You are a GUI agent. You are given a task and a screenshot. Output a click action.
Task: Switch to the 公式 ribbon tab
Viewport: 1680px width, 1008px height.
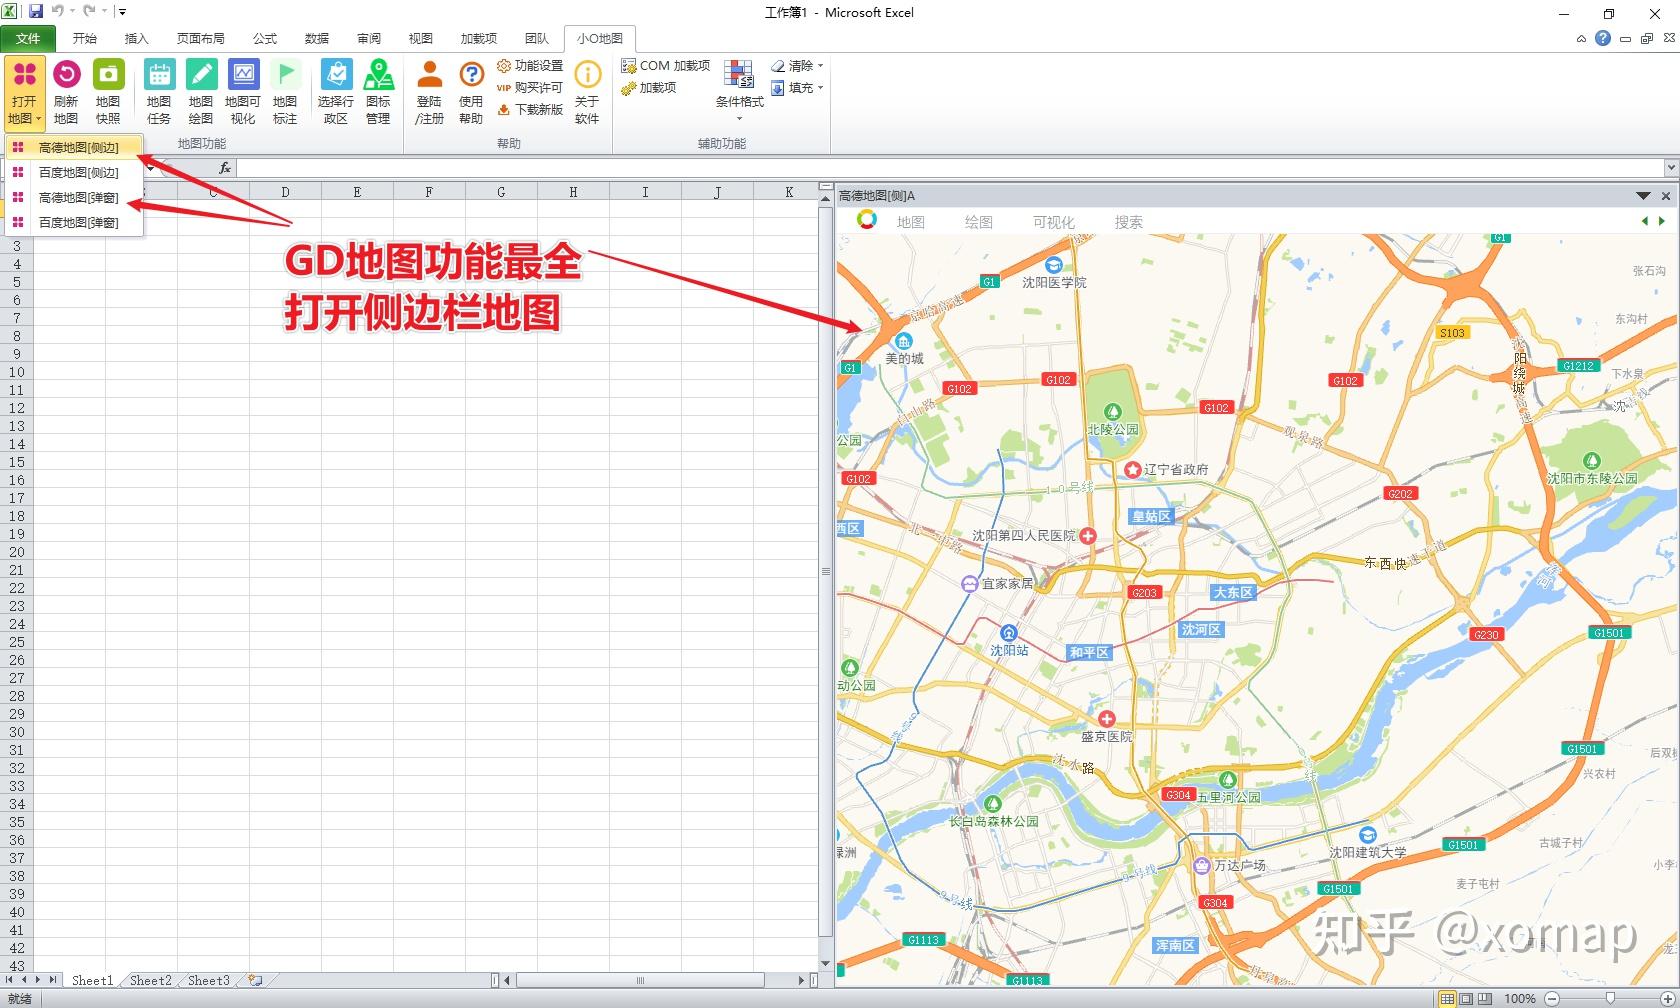pos(264,38)
